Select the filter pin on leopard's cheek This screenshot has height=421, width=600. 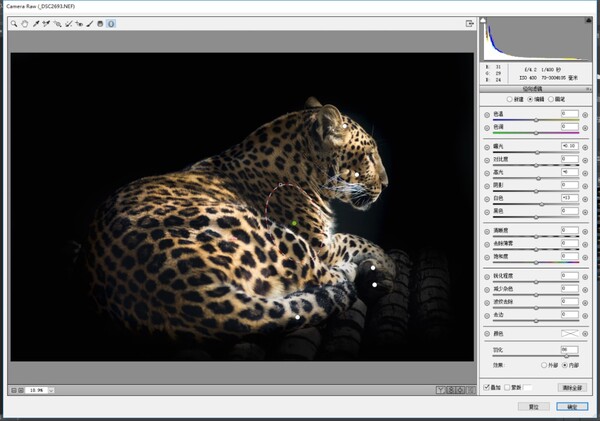(x=357, y=174)
